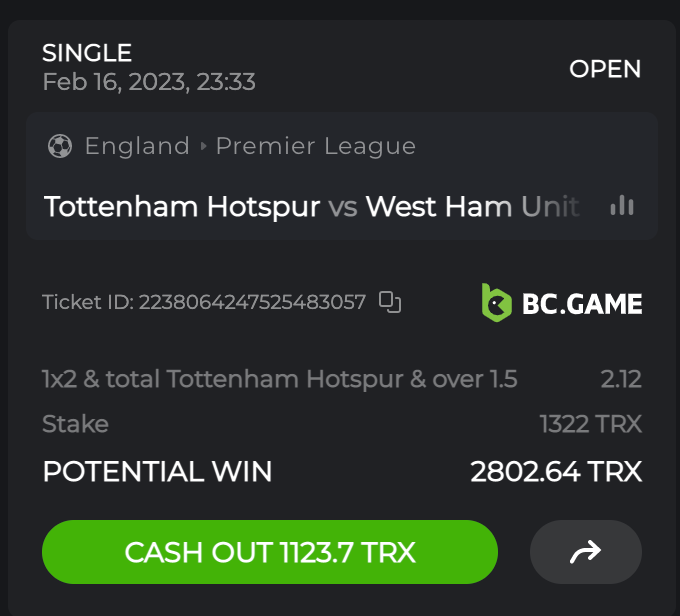Click the Feb 16, 2023 bet timestamp
680x616 pixels.
click(149, 82)
